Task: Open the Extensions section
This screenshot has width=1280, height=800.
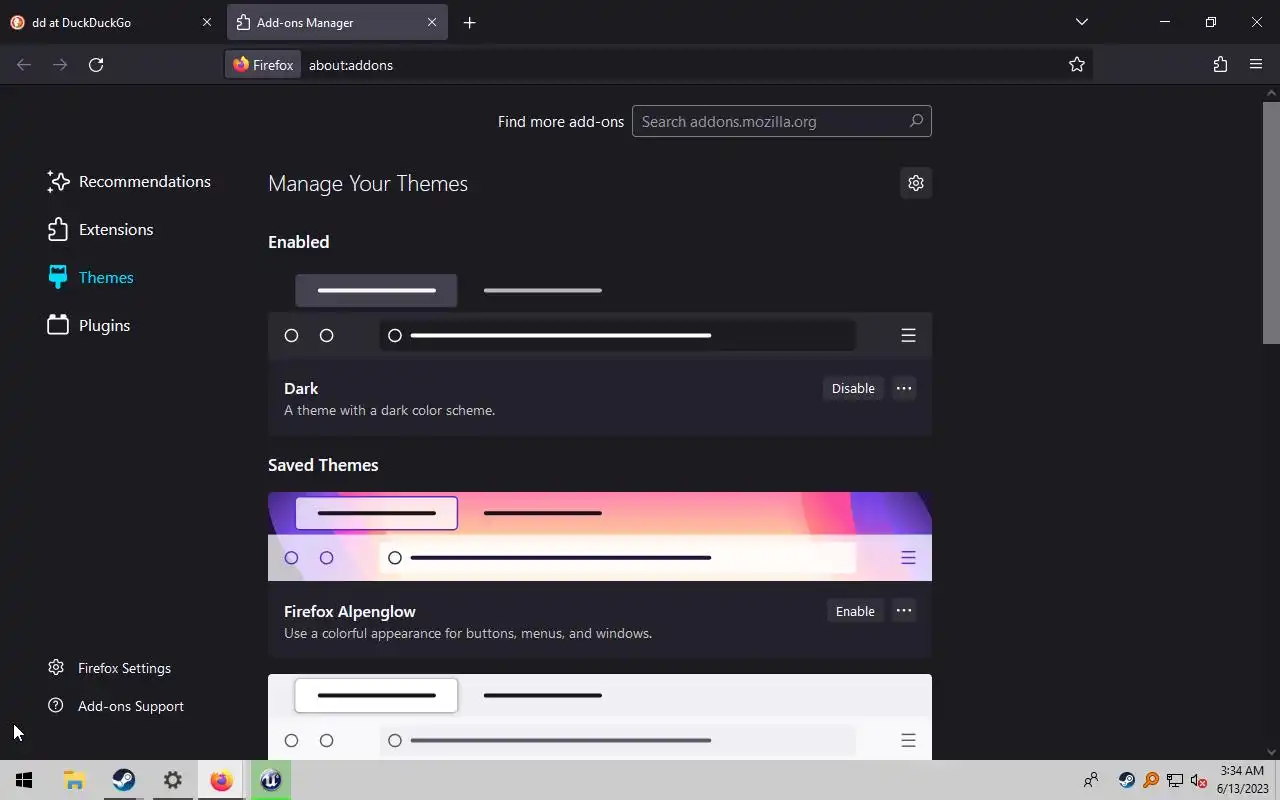Action: [x=100, y=229]
